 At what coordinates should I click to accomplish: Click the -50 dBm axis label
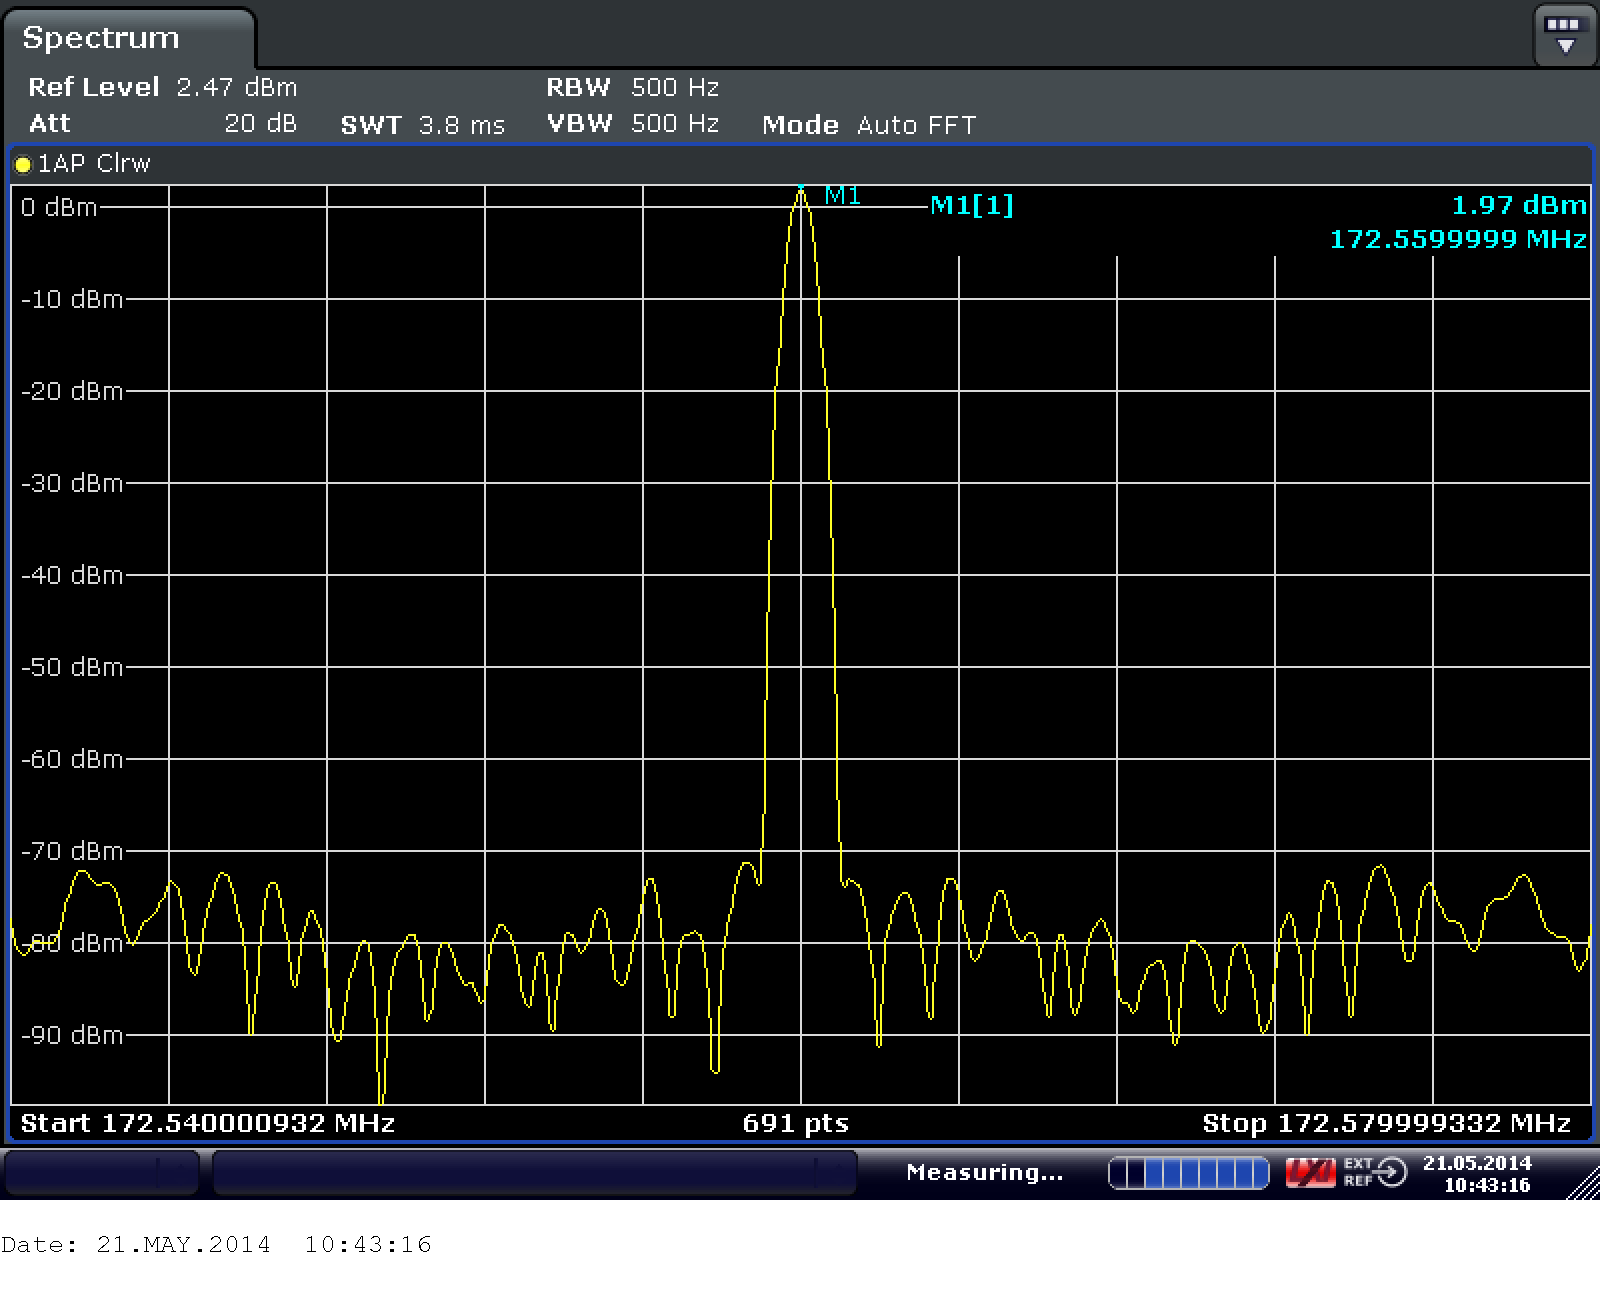coord(72,667)
